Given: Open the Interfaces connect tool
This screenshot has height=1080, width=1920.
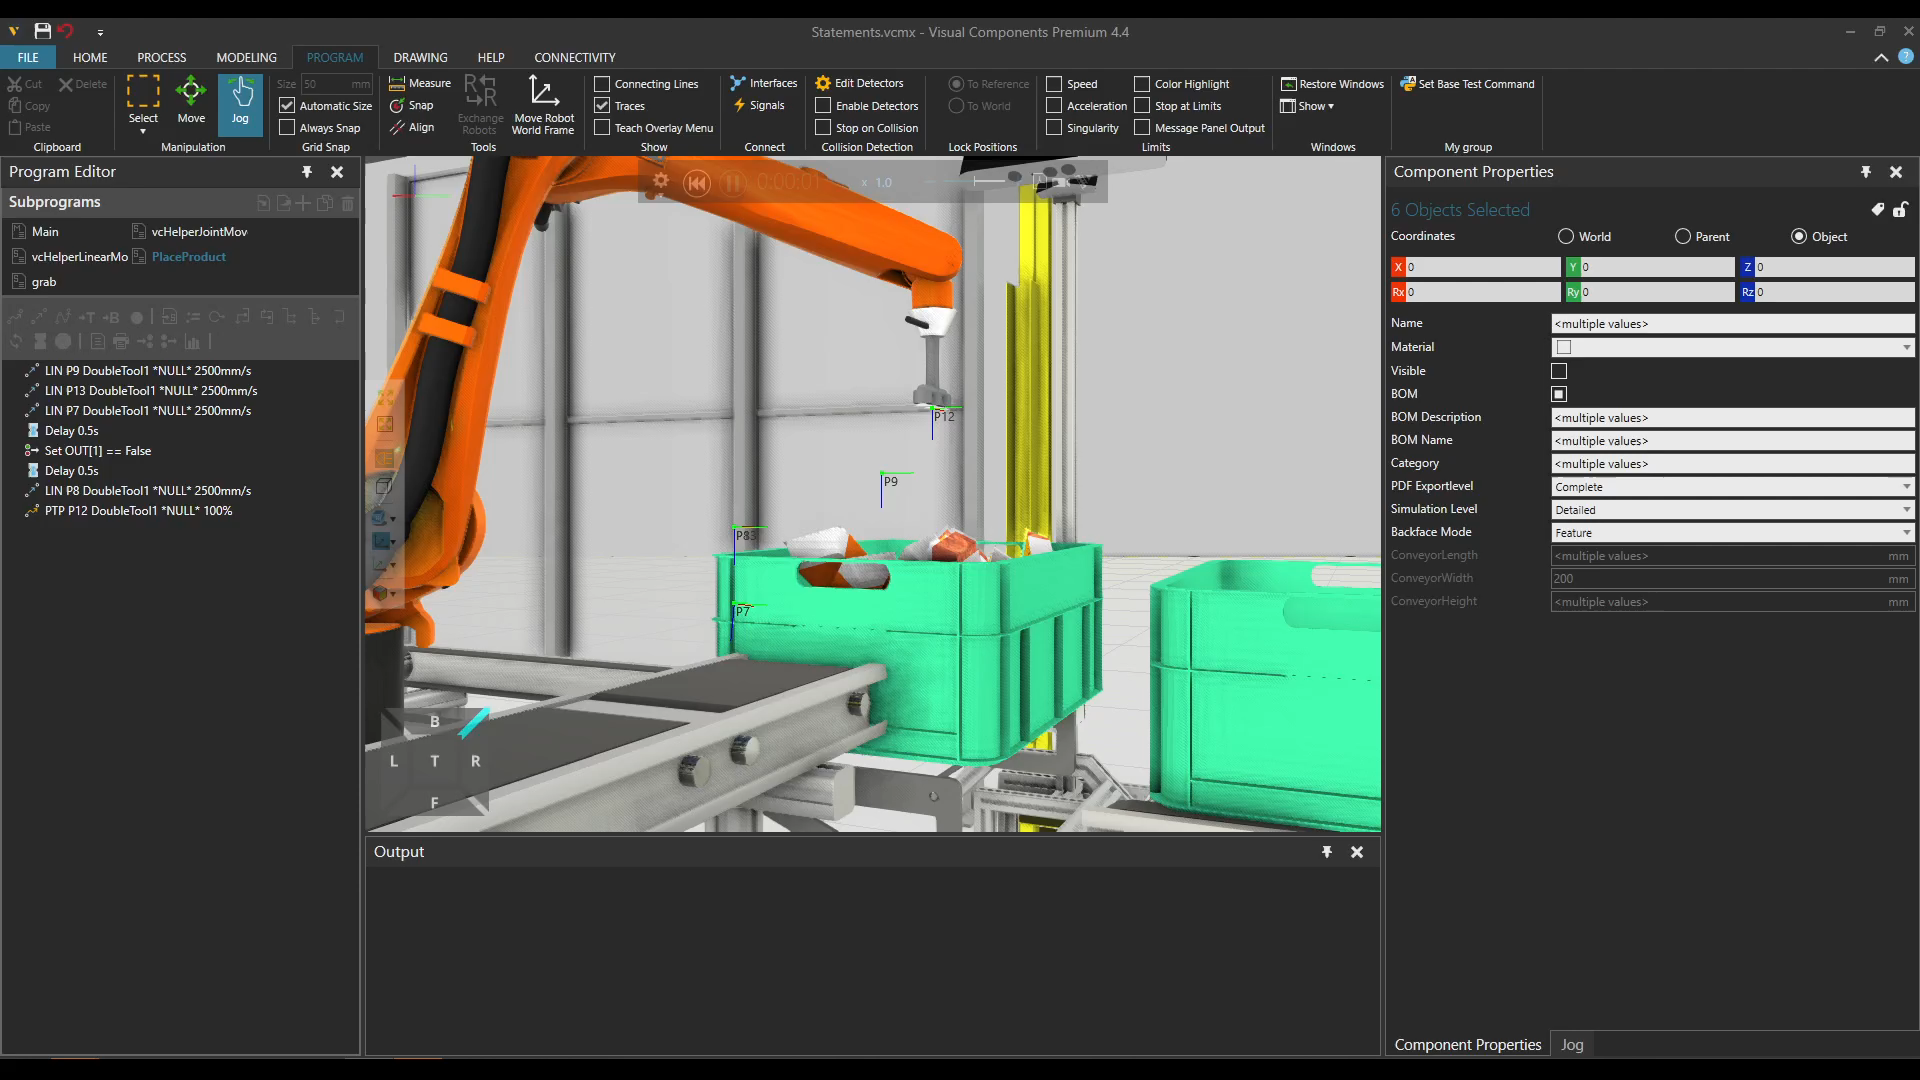Looking at the screenshot, I should click(764, 83).
